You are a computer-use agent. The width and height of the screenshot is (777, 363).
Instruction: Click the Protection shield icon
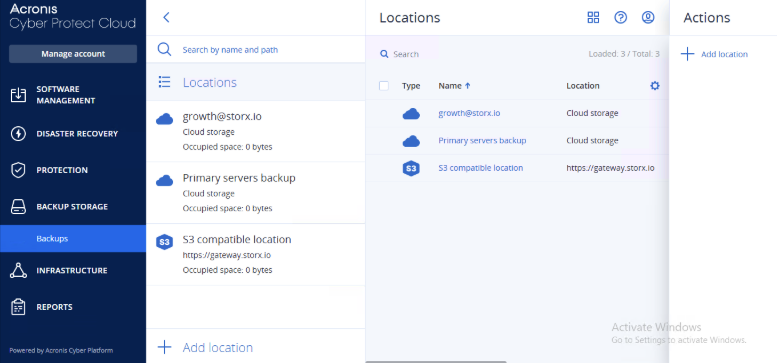click(18, 170)
